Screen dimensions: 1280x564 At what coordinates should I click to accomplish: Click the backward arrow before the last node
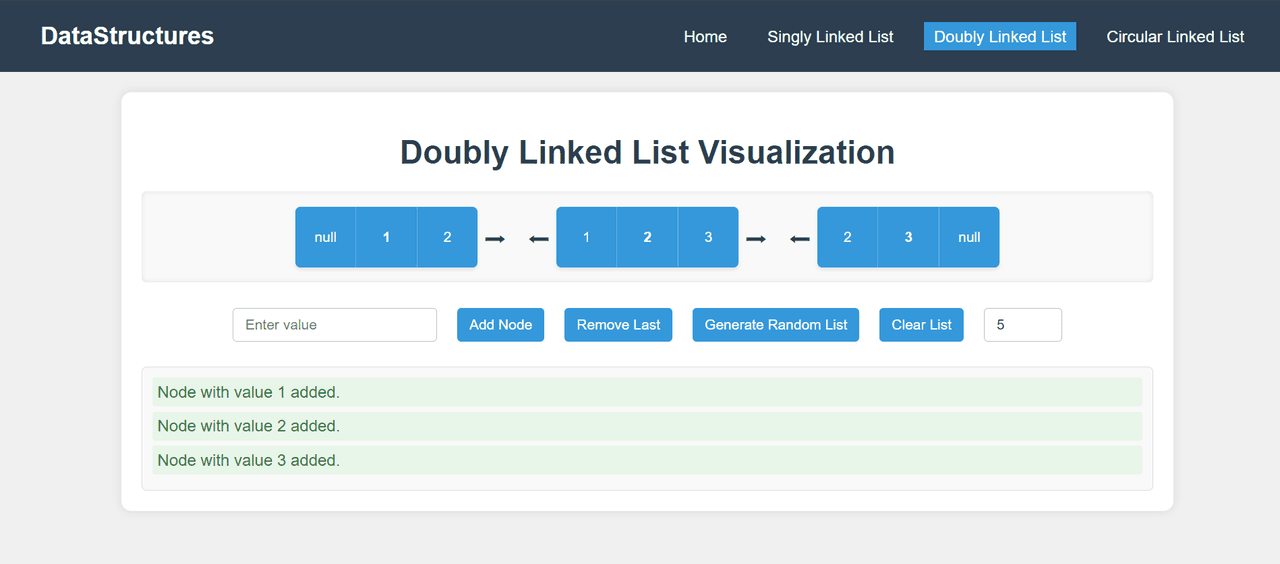point(800,238)
